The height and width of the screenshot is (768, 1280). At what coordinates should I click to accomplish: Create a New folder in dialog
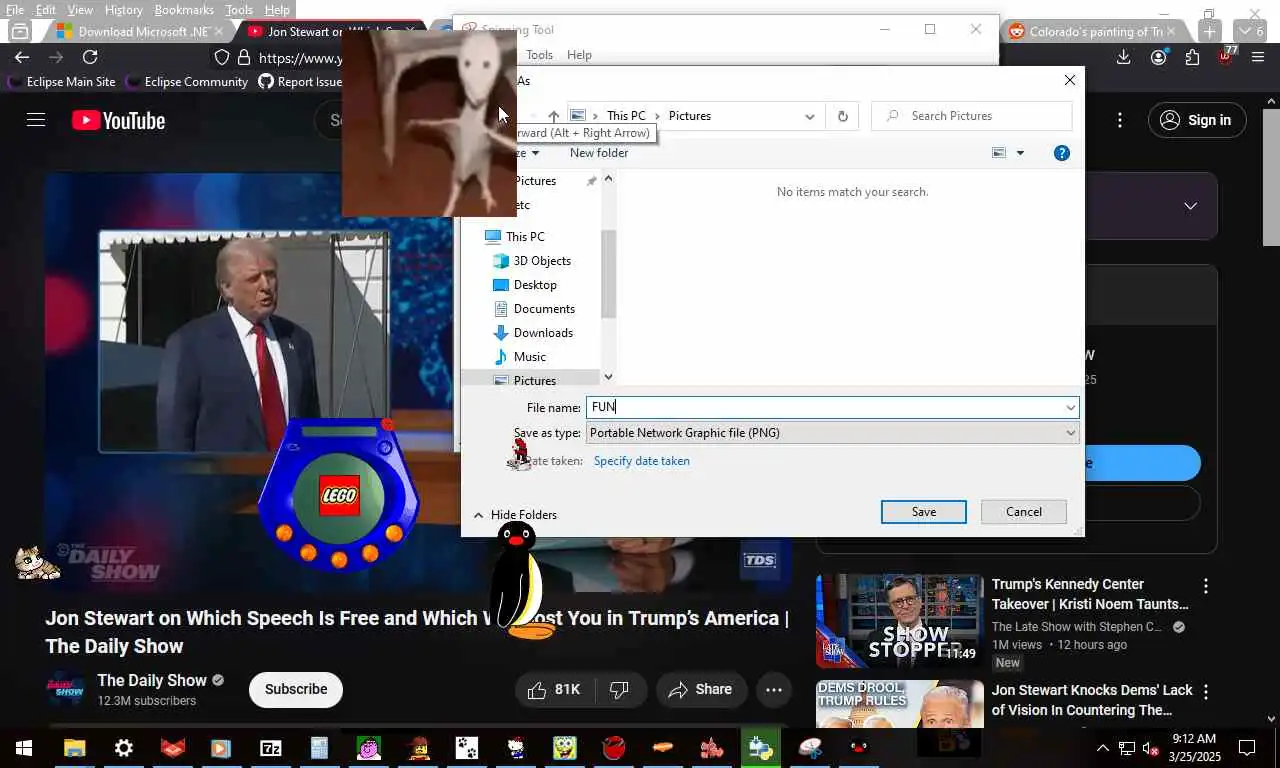[599, 153]
